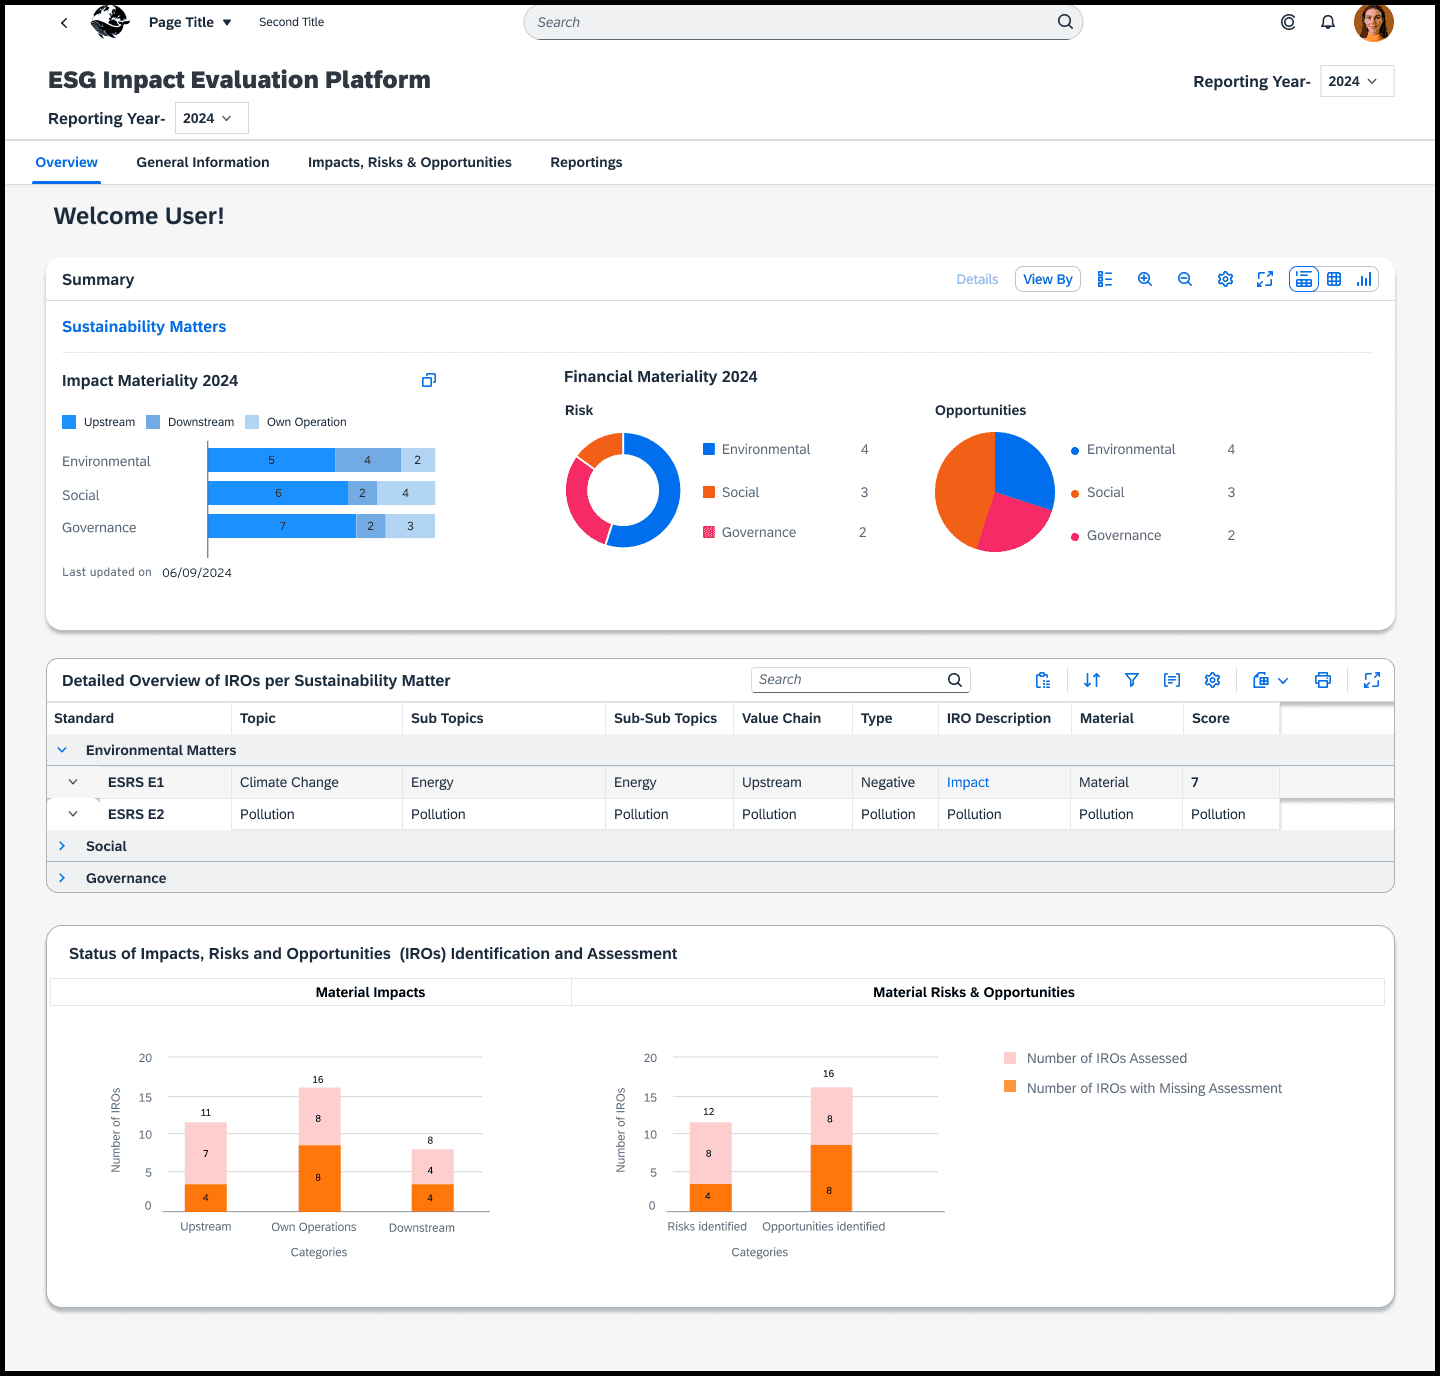Open the notifications bell
Image resolution: width=1440 pixels, height=1376 pixels.
[x=1328, y=22]
